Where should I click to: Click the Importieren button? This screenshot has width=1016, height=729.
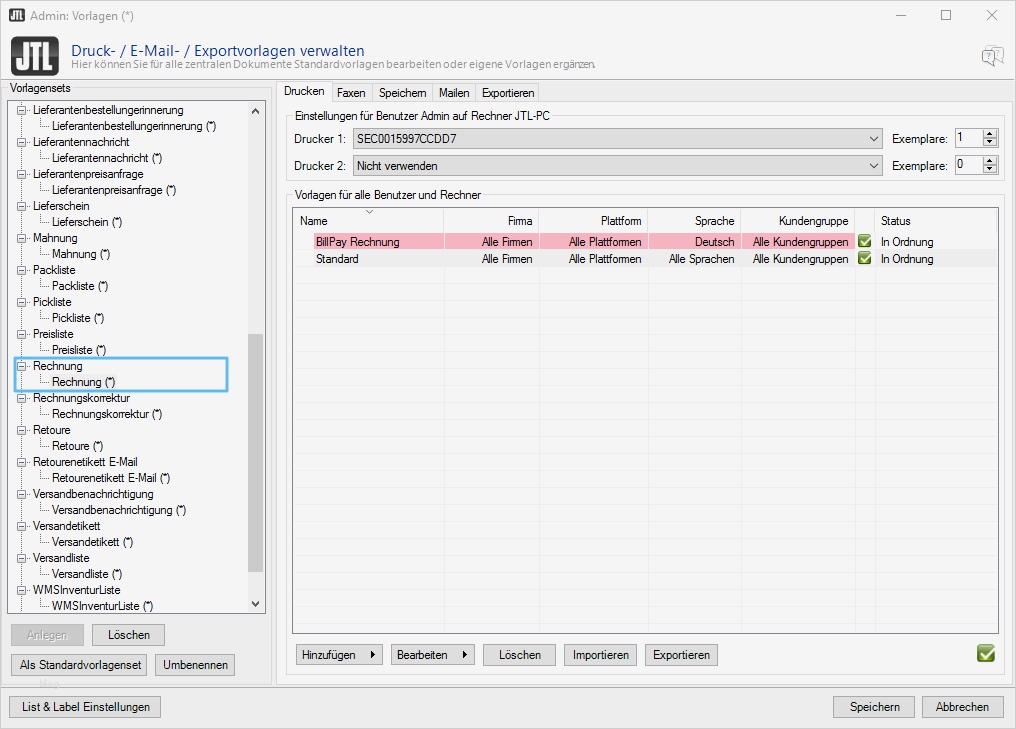click(x=601, y=654)
